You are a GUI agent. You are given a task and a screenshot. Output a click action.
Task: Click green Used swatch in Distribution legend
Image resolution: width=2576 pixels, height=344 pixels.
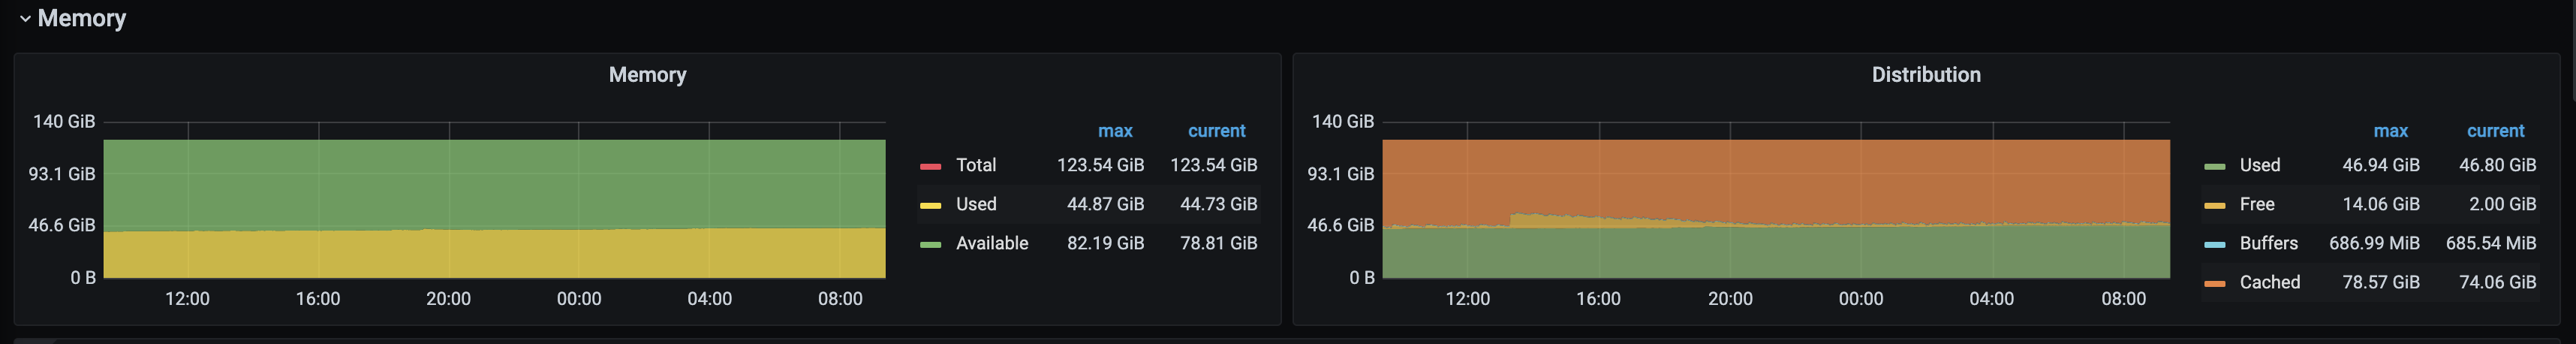tap(2214, 166)
